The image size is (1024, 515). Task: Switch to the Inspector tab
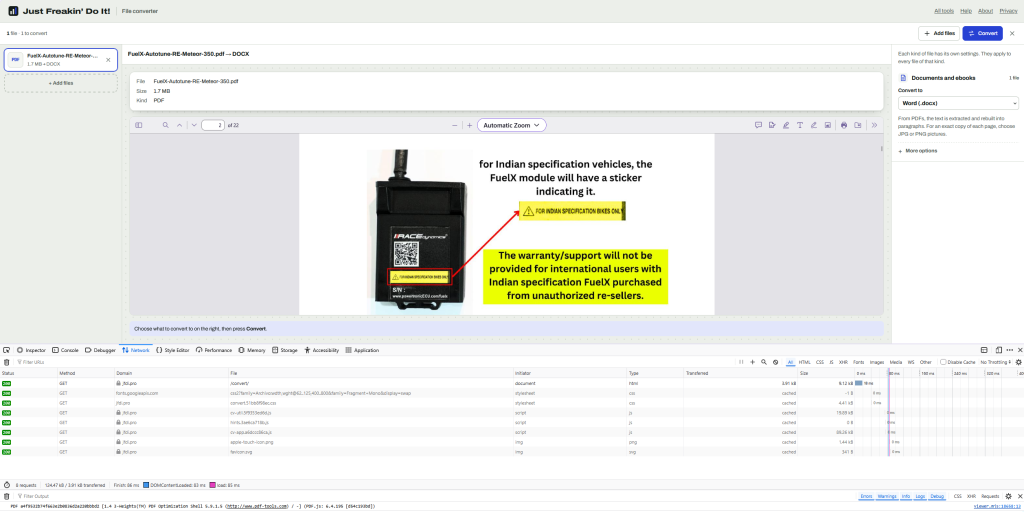coord(31,351)
